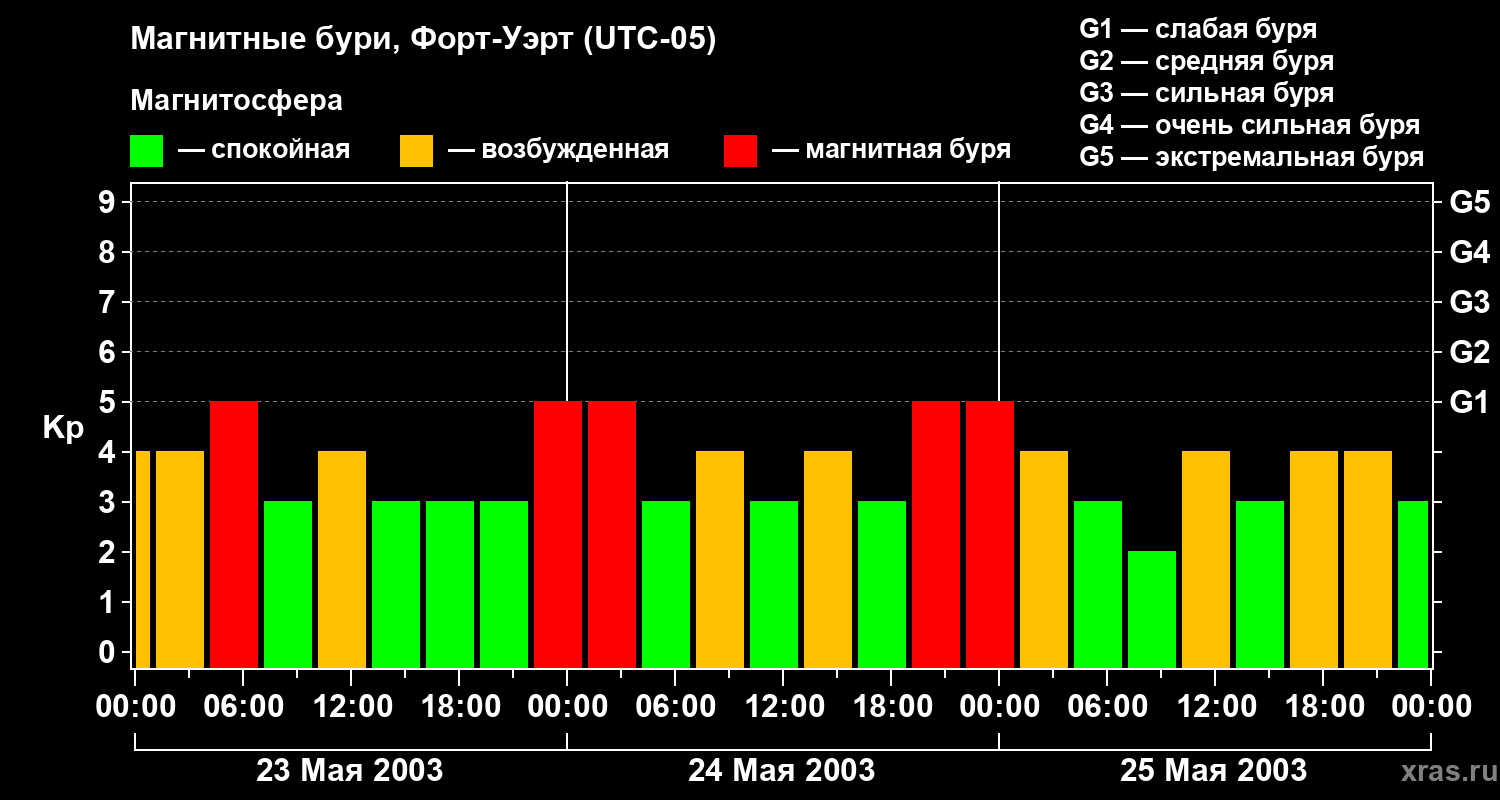Select the line "G3 — сильная буря"
This screenshot has height=800, width=1500.
pyautogui.click(x=1207, y=93)
